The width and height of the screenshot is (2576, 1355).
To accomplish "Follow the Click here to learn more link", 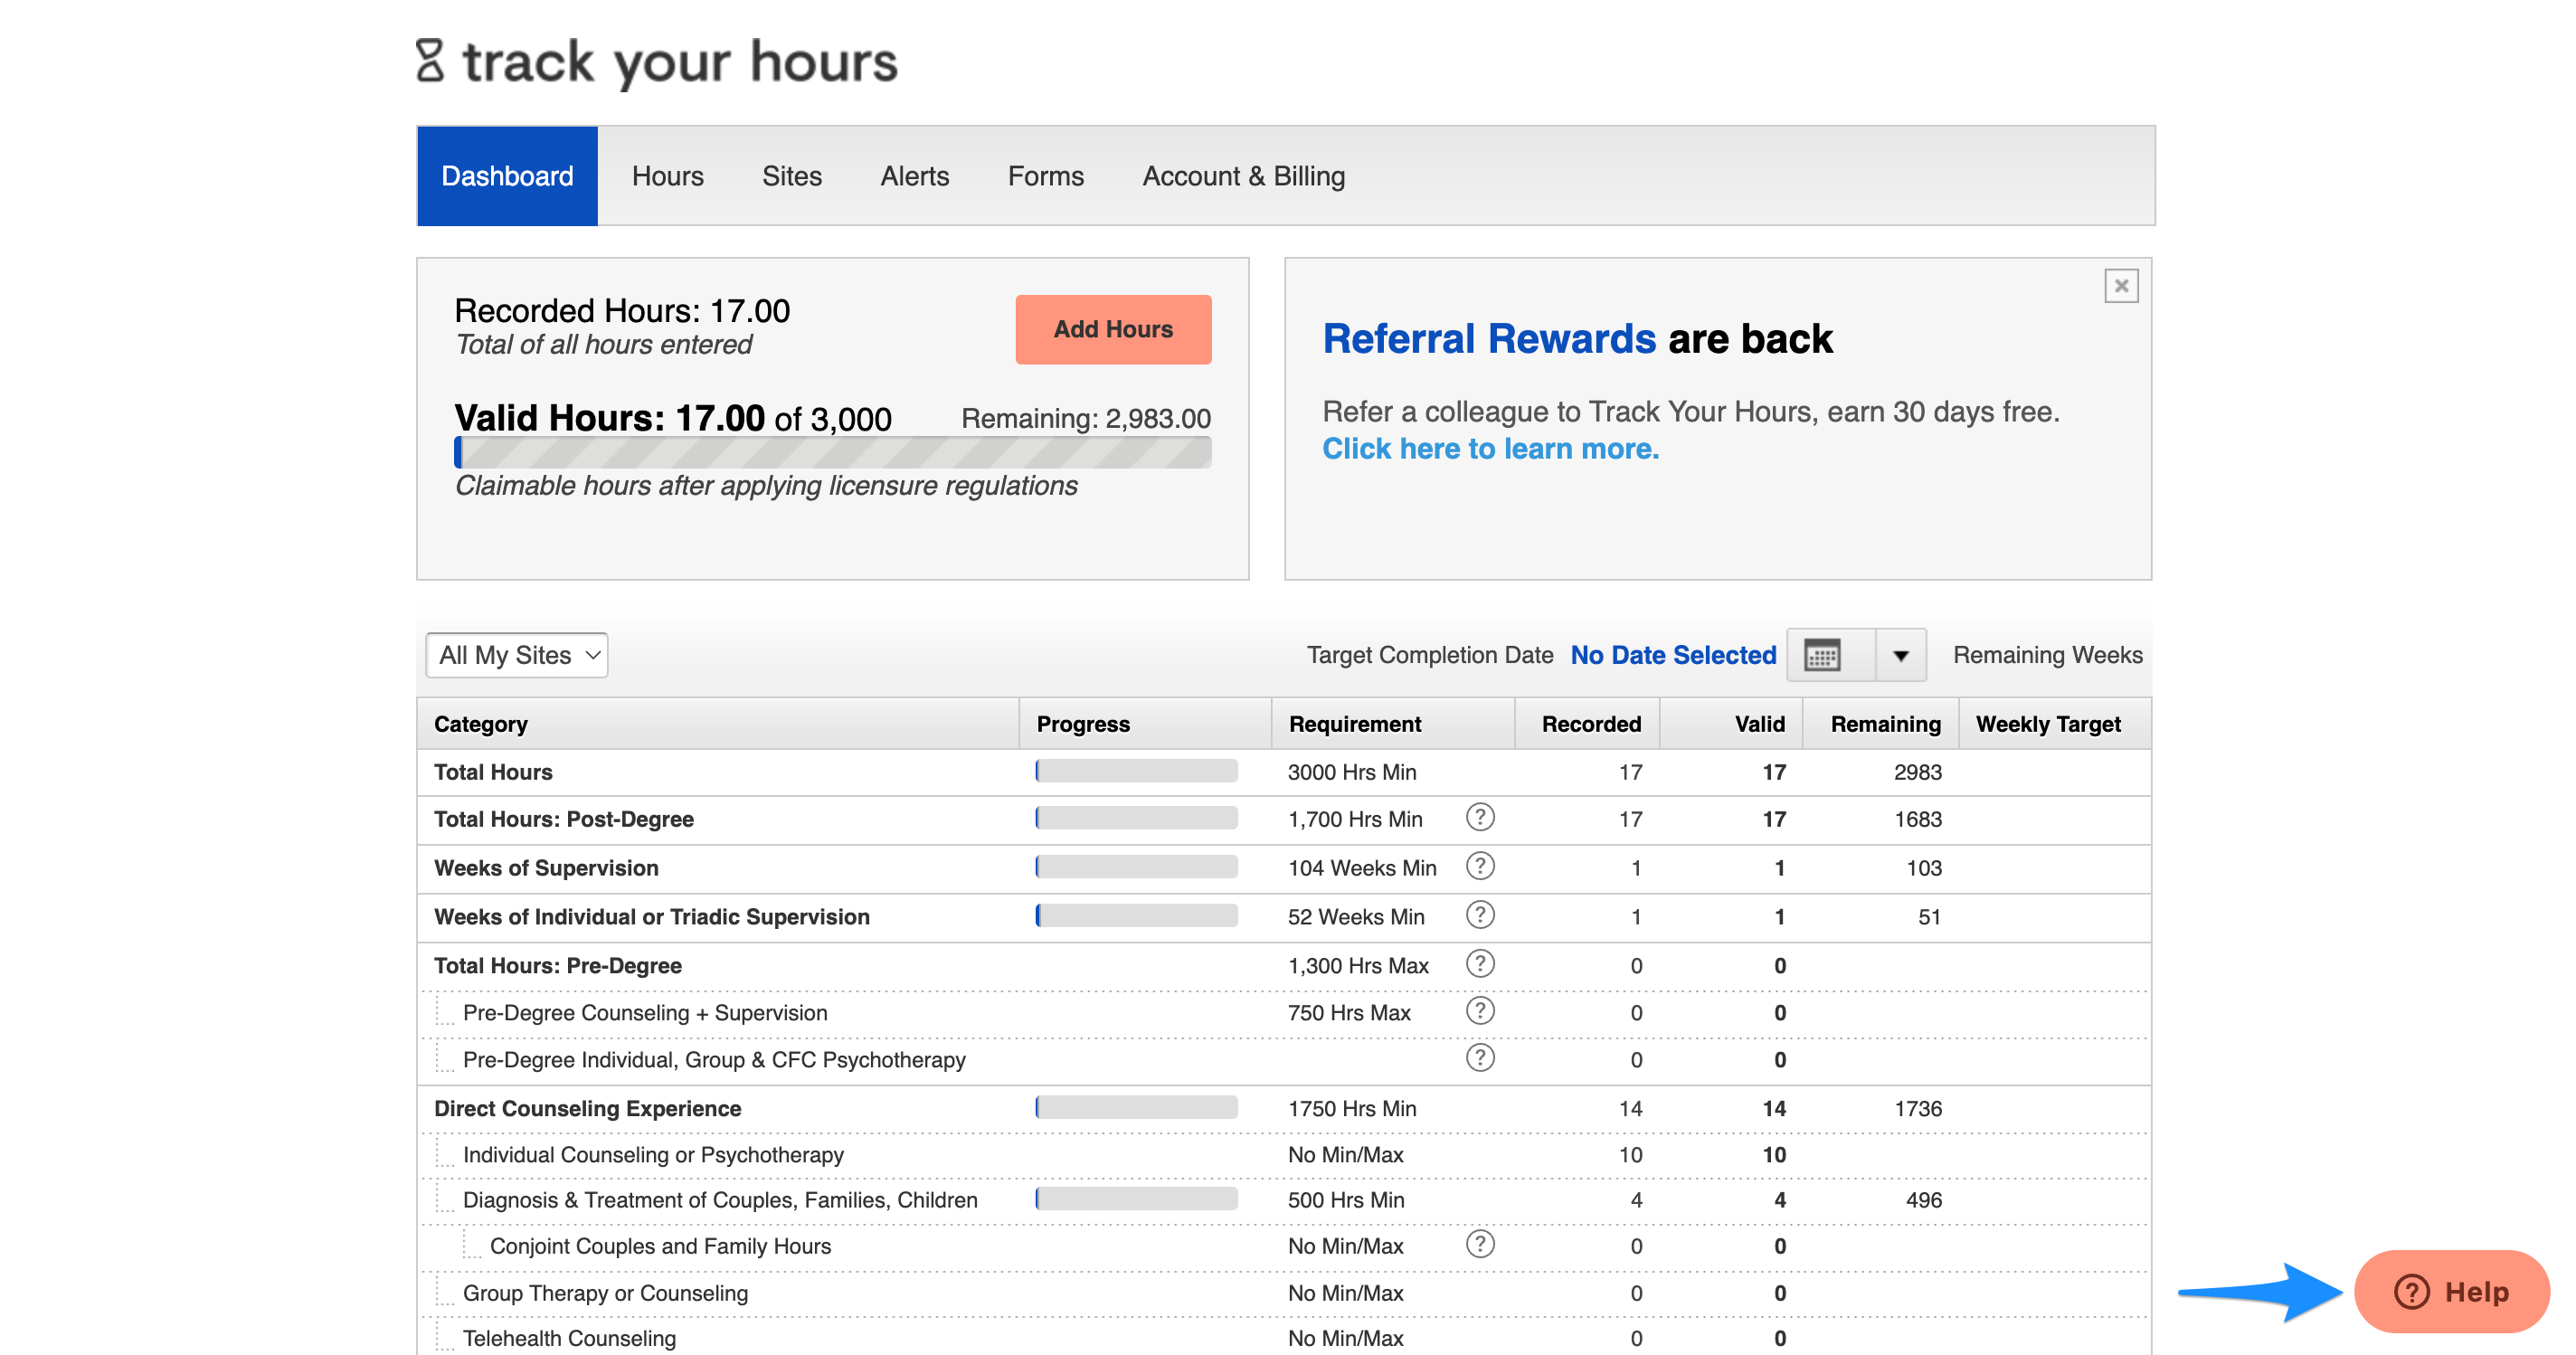I will pos(1490,449).
